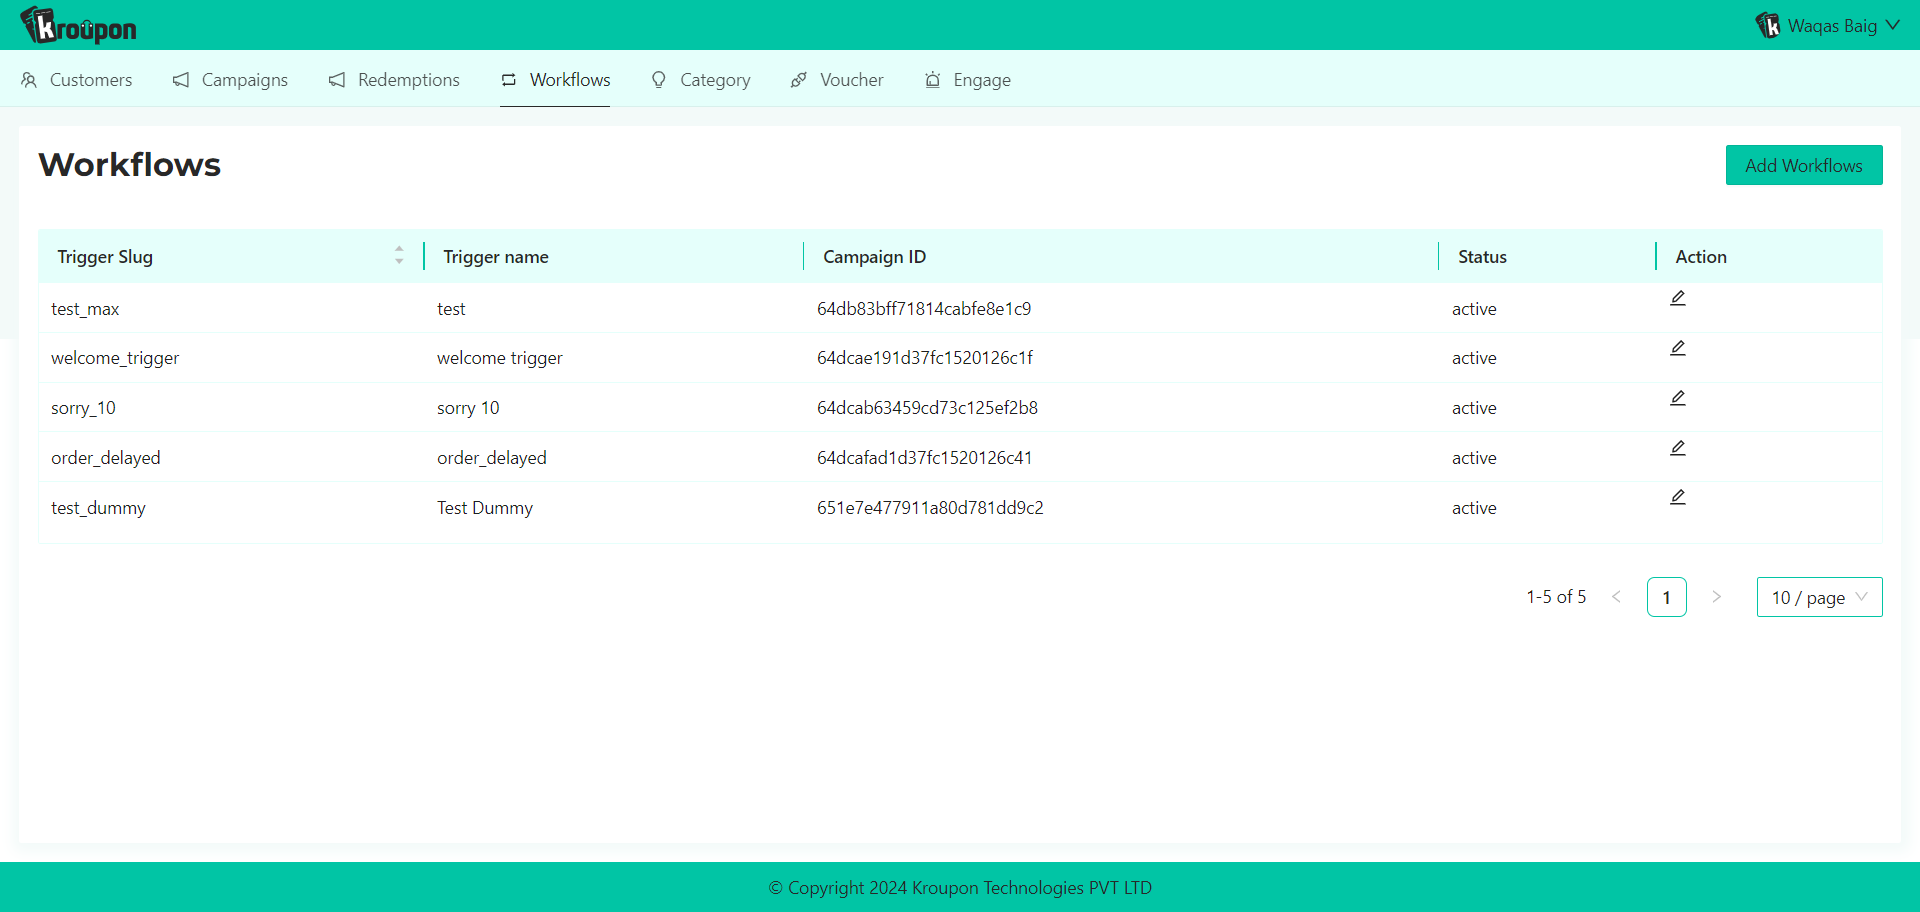Click the trigger name 'test'
Viewport: 1920px width, 912px height.
point(451,309)
